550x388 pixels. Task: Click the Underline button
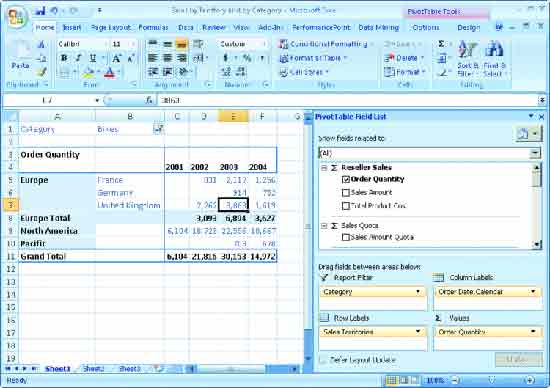pos(93,58)
